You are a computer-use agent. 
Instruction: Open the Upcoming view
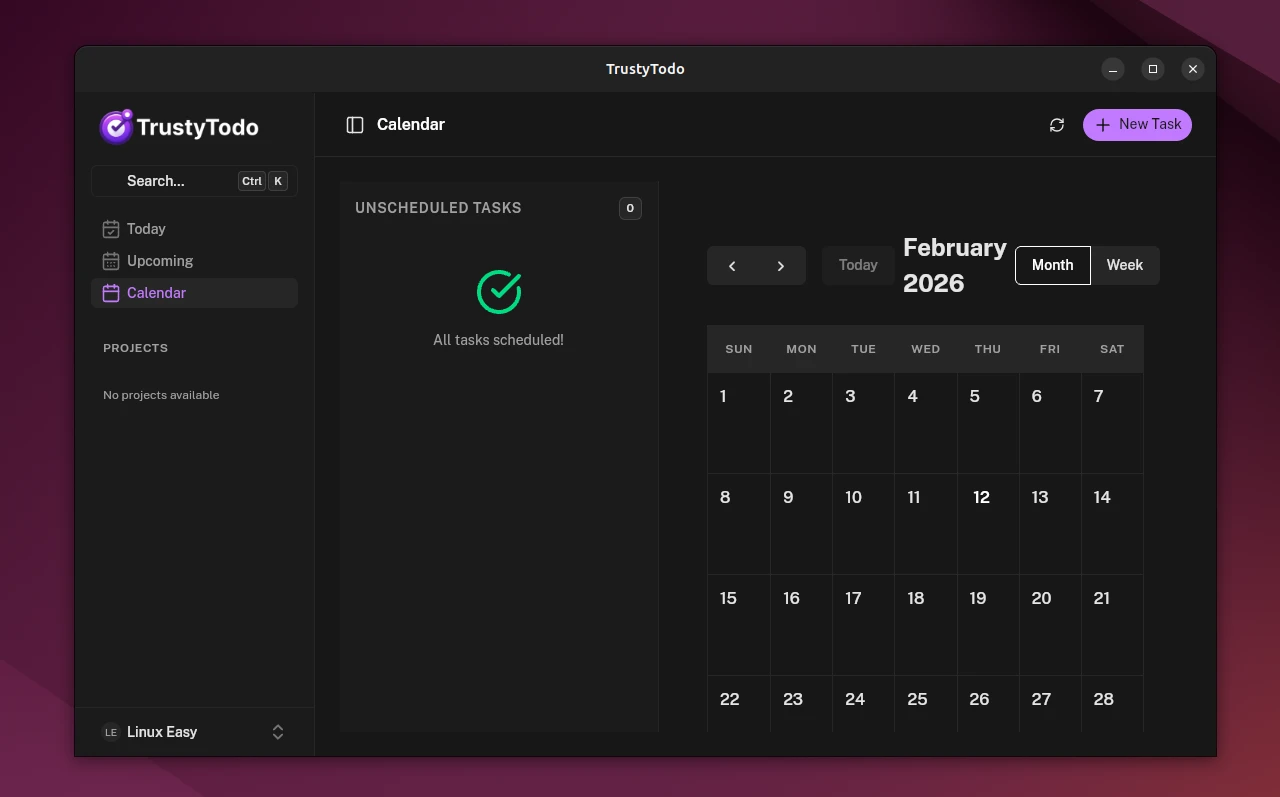click(160, 261)
